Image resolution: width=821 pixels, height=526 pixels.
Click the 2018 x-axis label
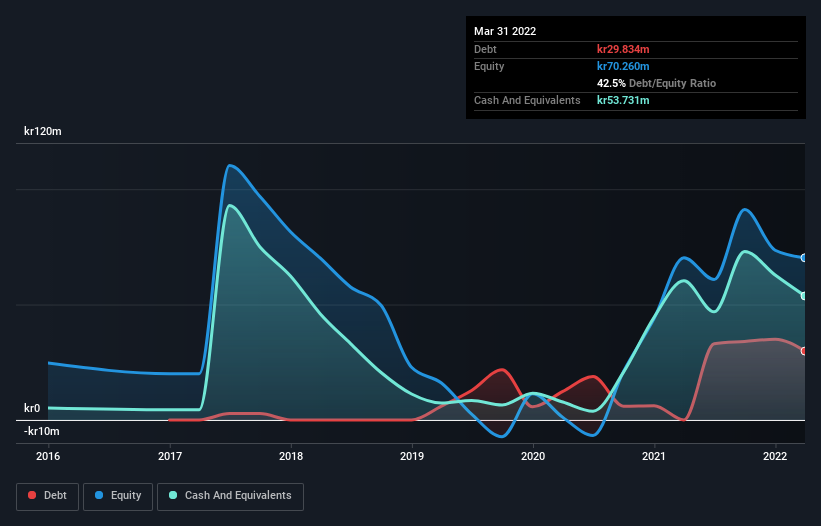pos(291,456)
